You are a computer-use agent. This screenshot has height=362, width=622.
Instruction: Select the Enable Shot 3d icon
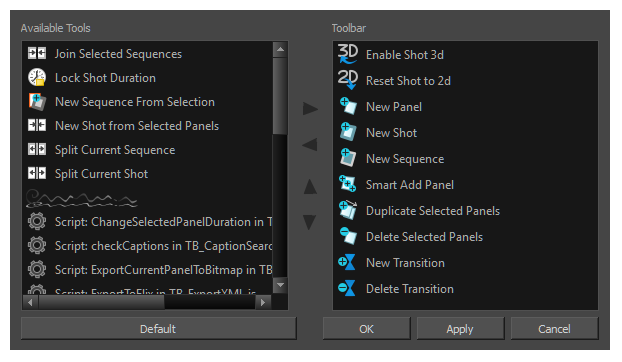348,54
